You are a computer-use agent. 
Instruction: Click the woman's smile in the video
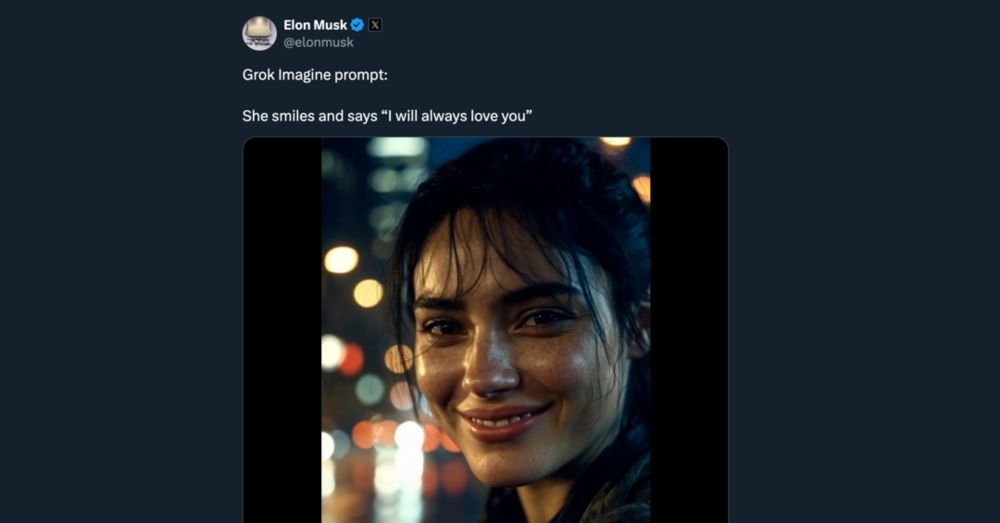[x=505, y=419]
